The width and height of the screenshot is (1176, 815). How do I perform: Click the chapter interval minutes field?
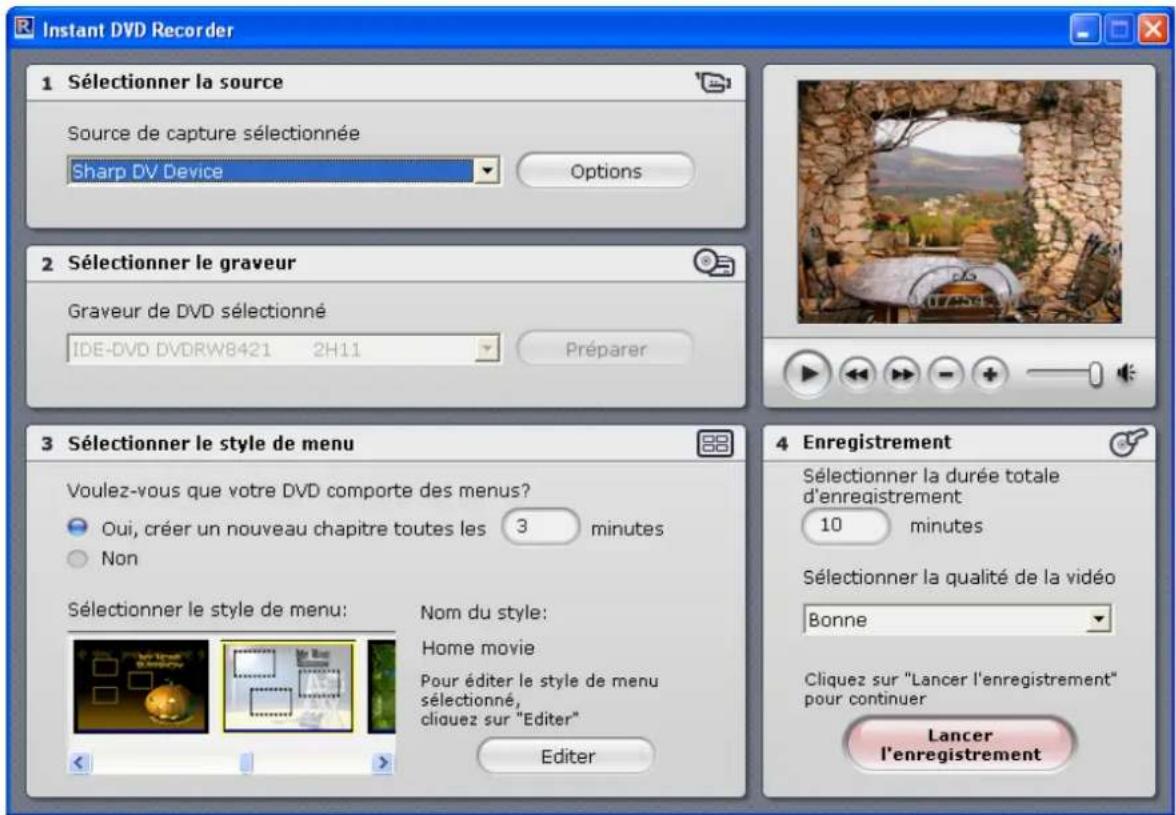(540, 527)
